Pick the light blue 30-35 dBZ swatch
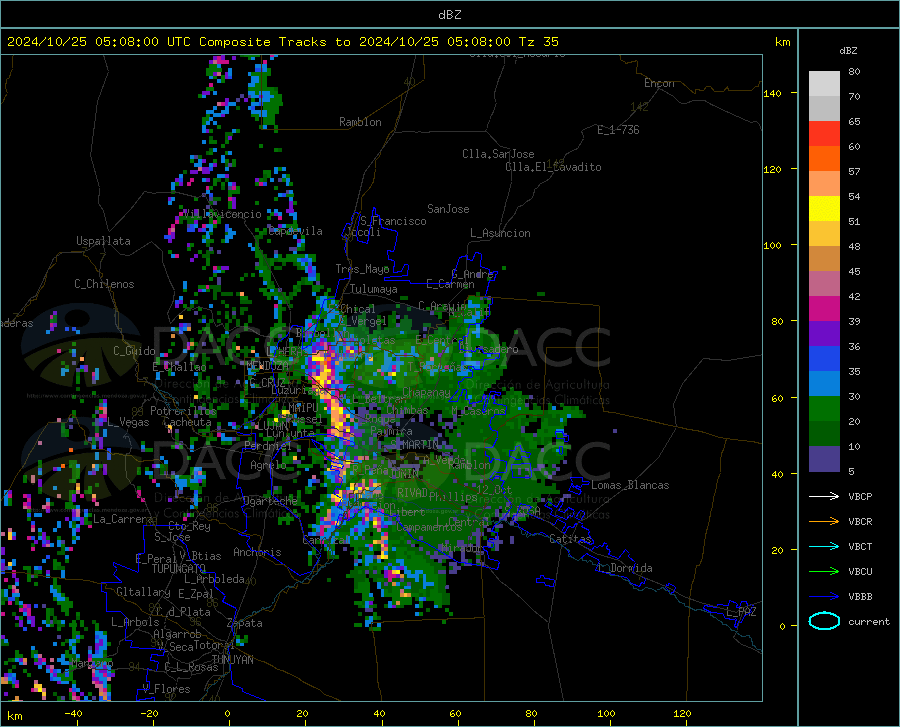This screenshot has height=727, width=900. coord(824,384)
